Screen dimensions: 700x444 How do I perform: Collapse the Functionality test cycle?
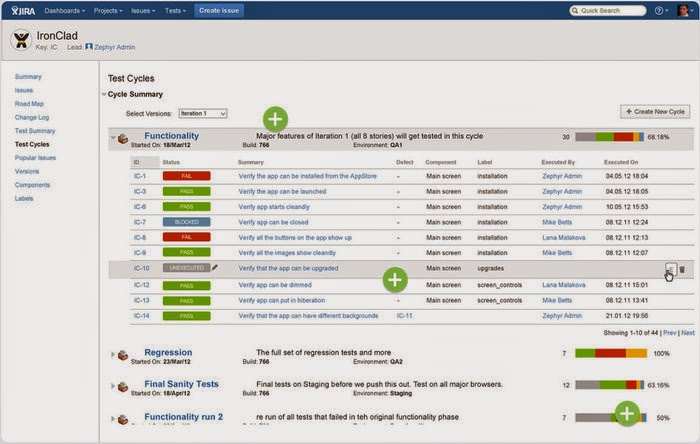(112, 138)
